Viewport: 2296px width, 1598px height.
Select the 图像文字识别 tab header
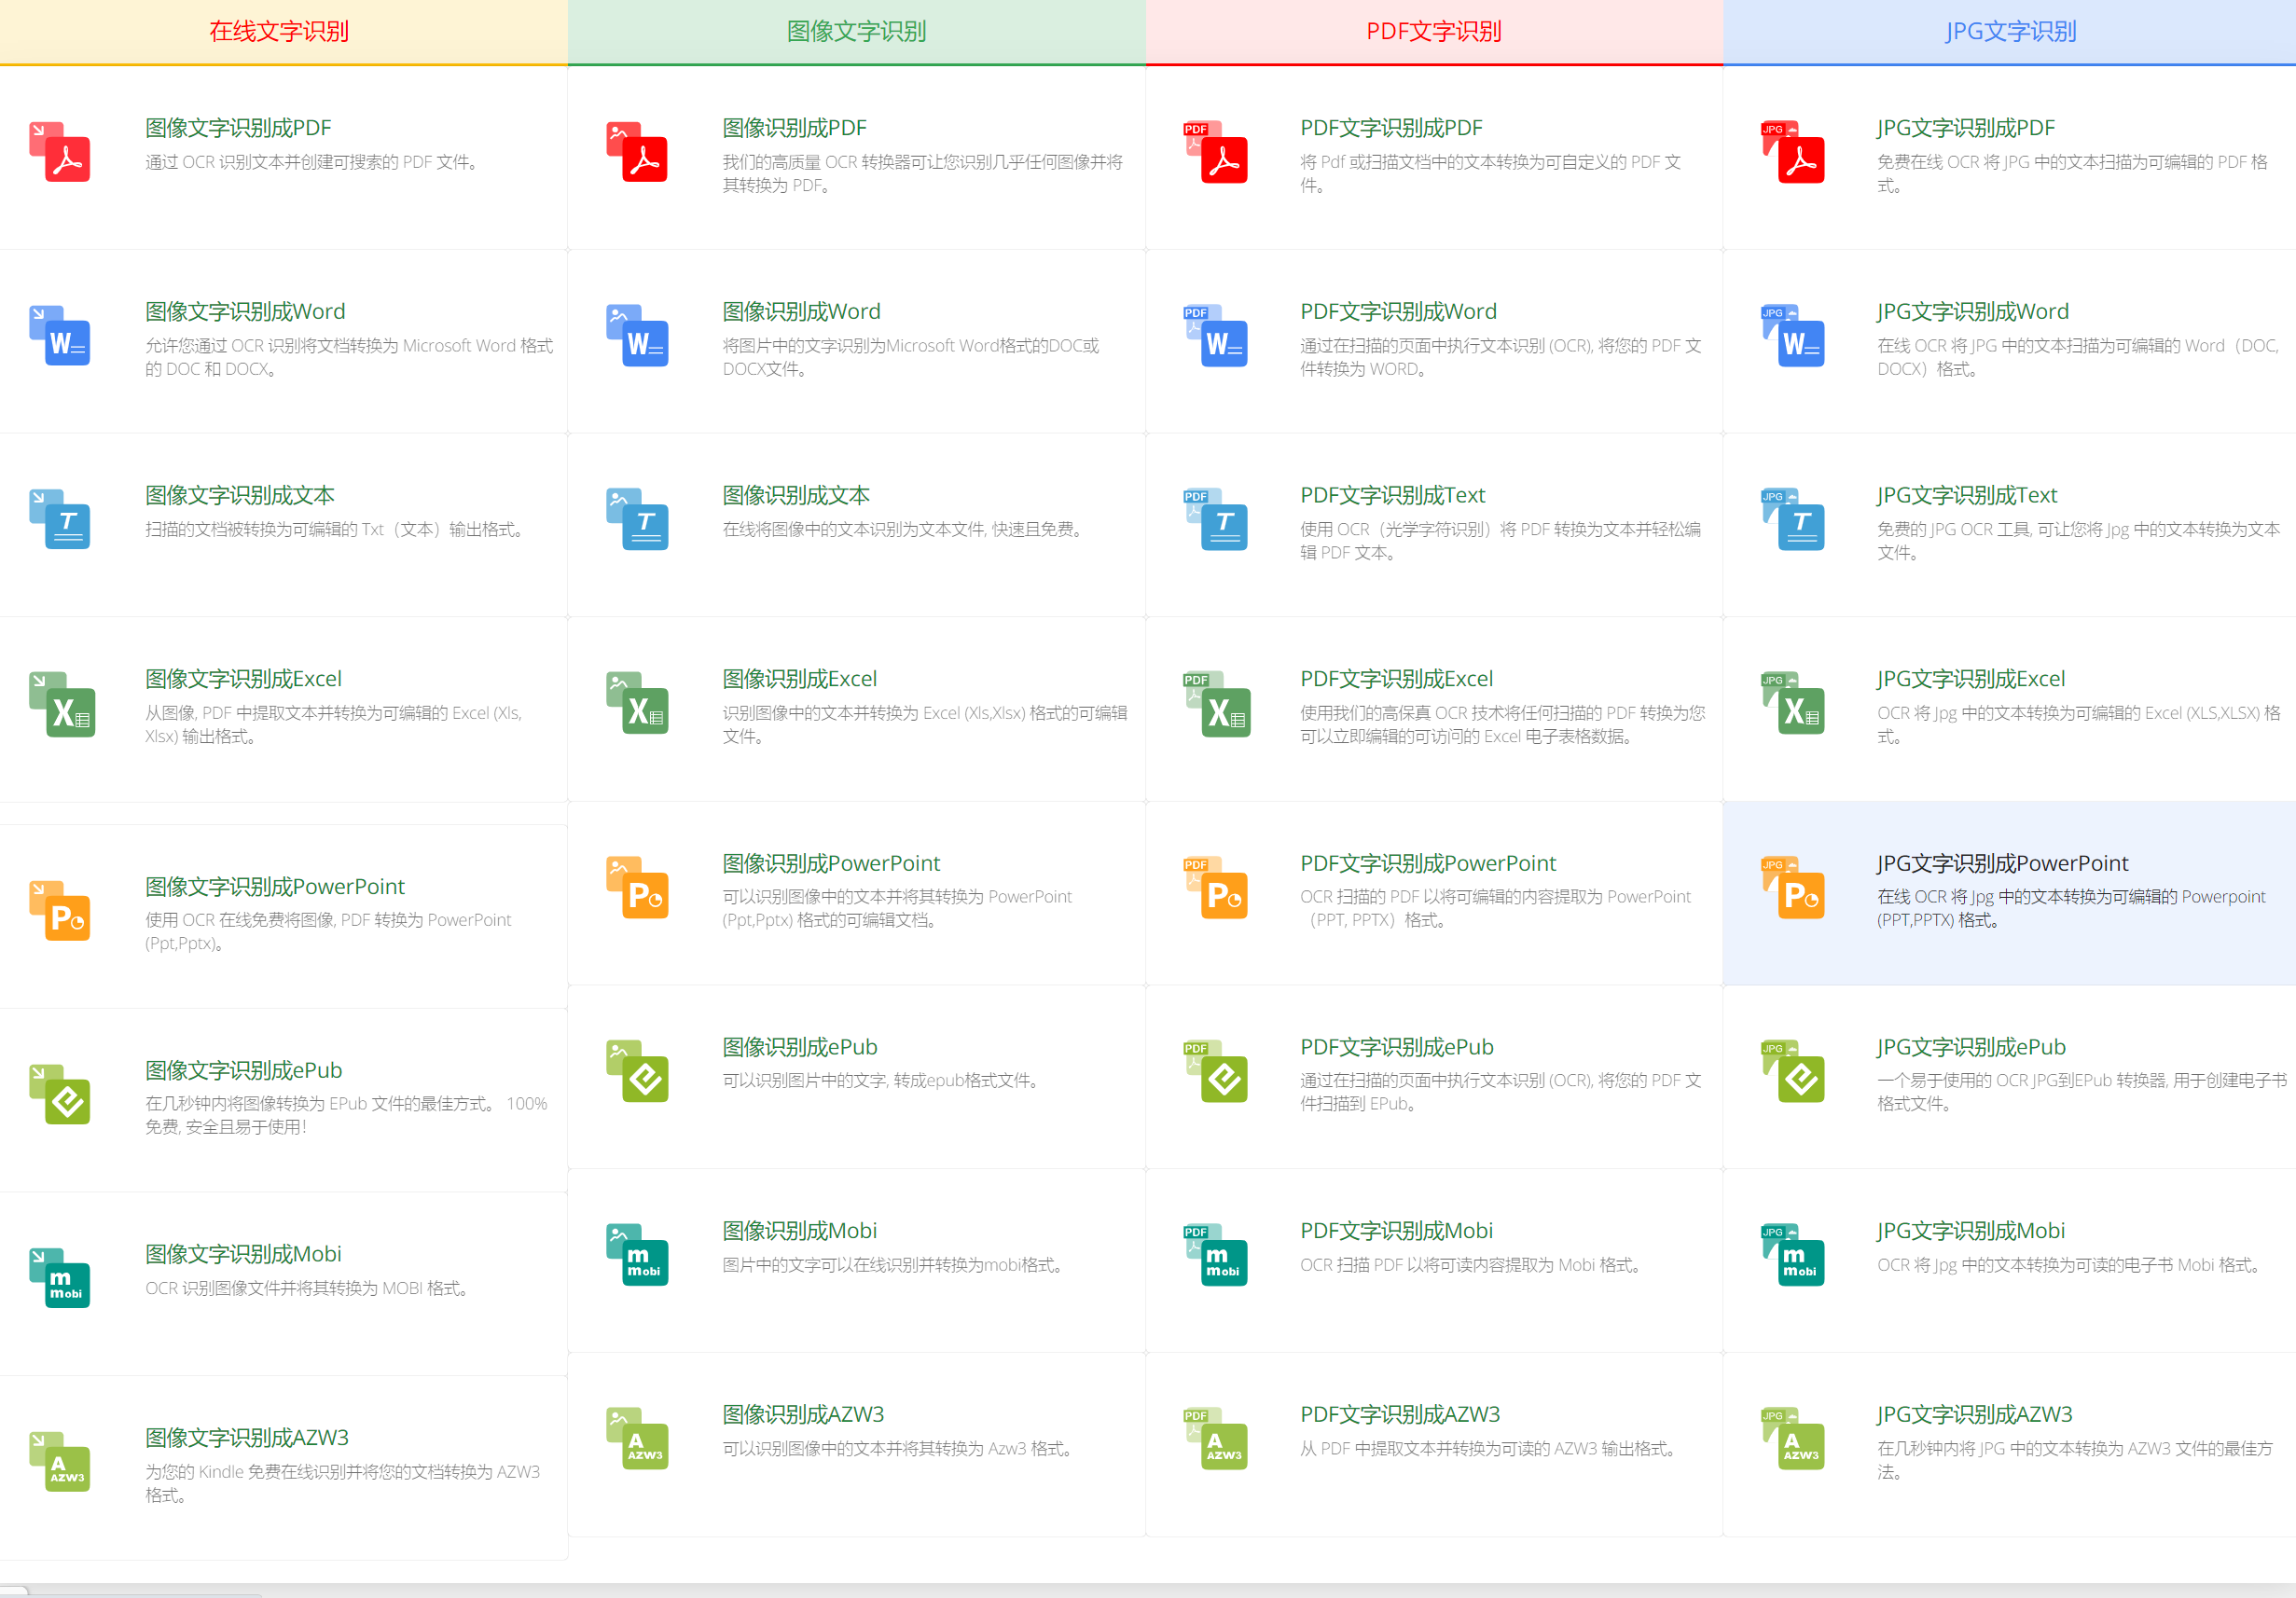point(856,31)
